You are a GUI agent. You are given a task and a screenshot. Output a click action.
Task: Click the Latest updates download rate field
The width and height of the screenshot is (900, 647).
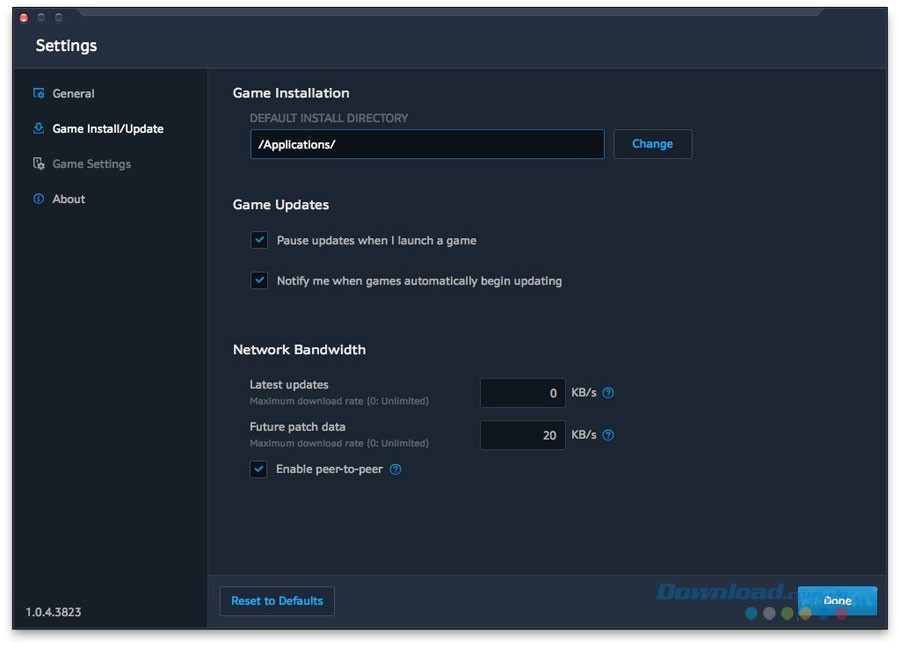pyautogui.click(x=522, y=393)
